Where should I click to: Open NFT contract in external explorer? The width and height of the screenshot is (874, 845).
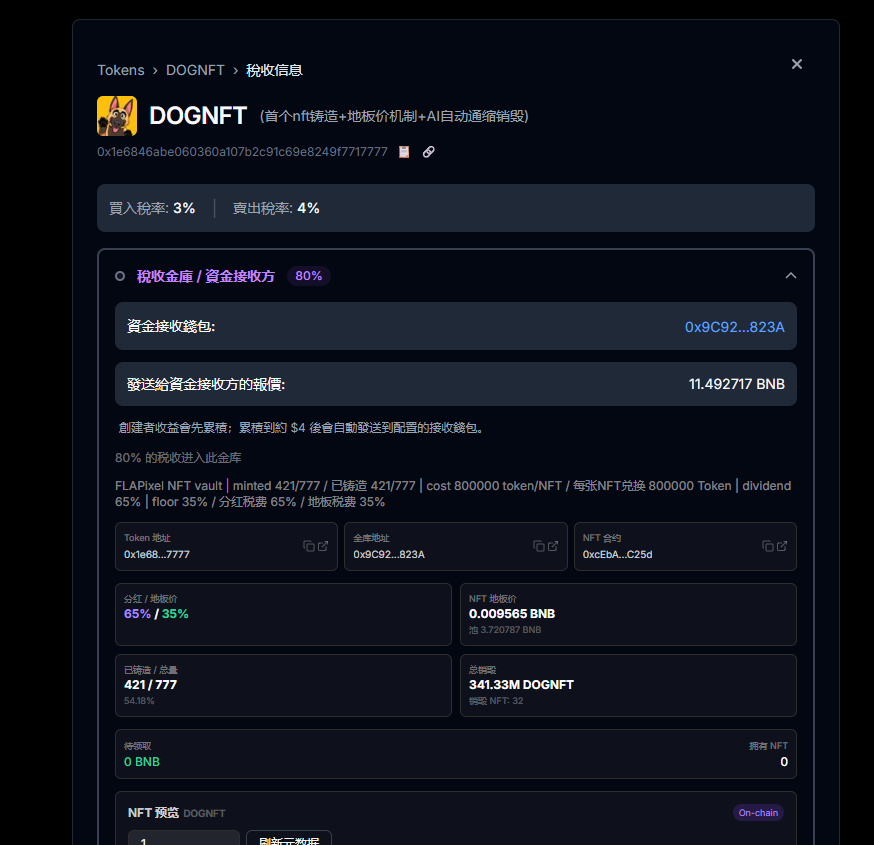tap(782, 546)
